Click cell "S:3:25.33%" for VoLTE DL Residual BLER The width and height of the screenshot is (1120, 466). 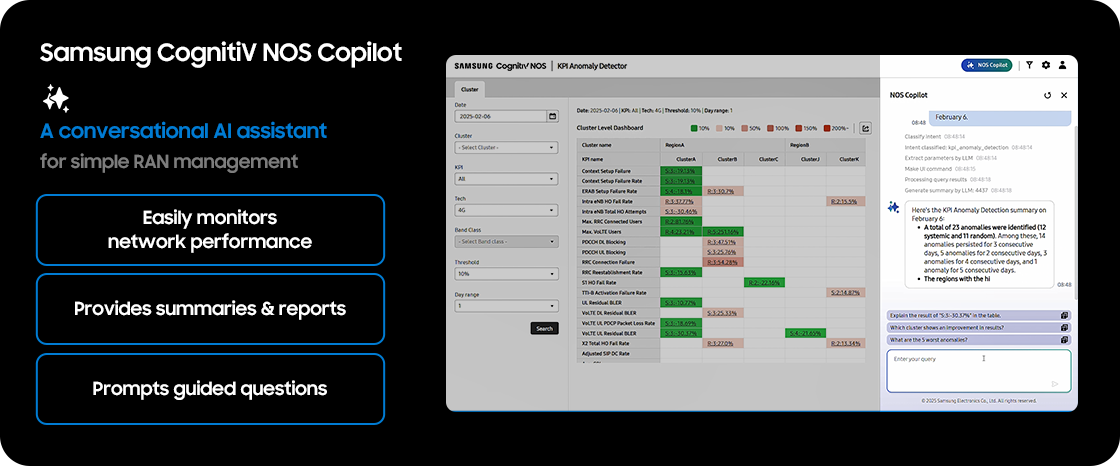pos(723,313)
